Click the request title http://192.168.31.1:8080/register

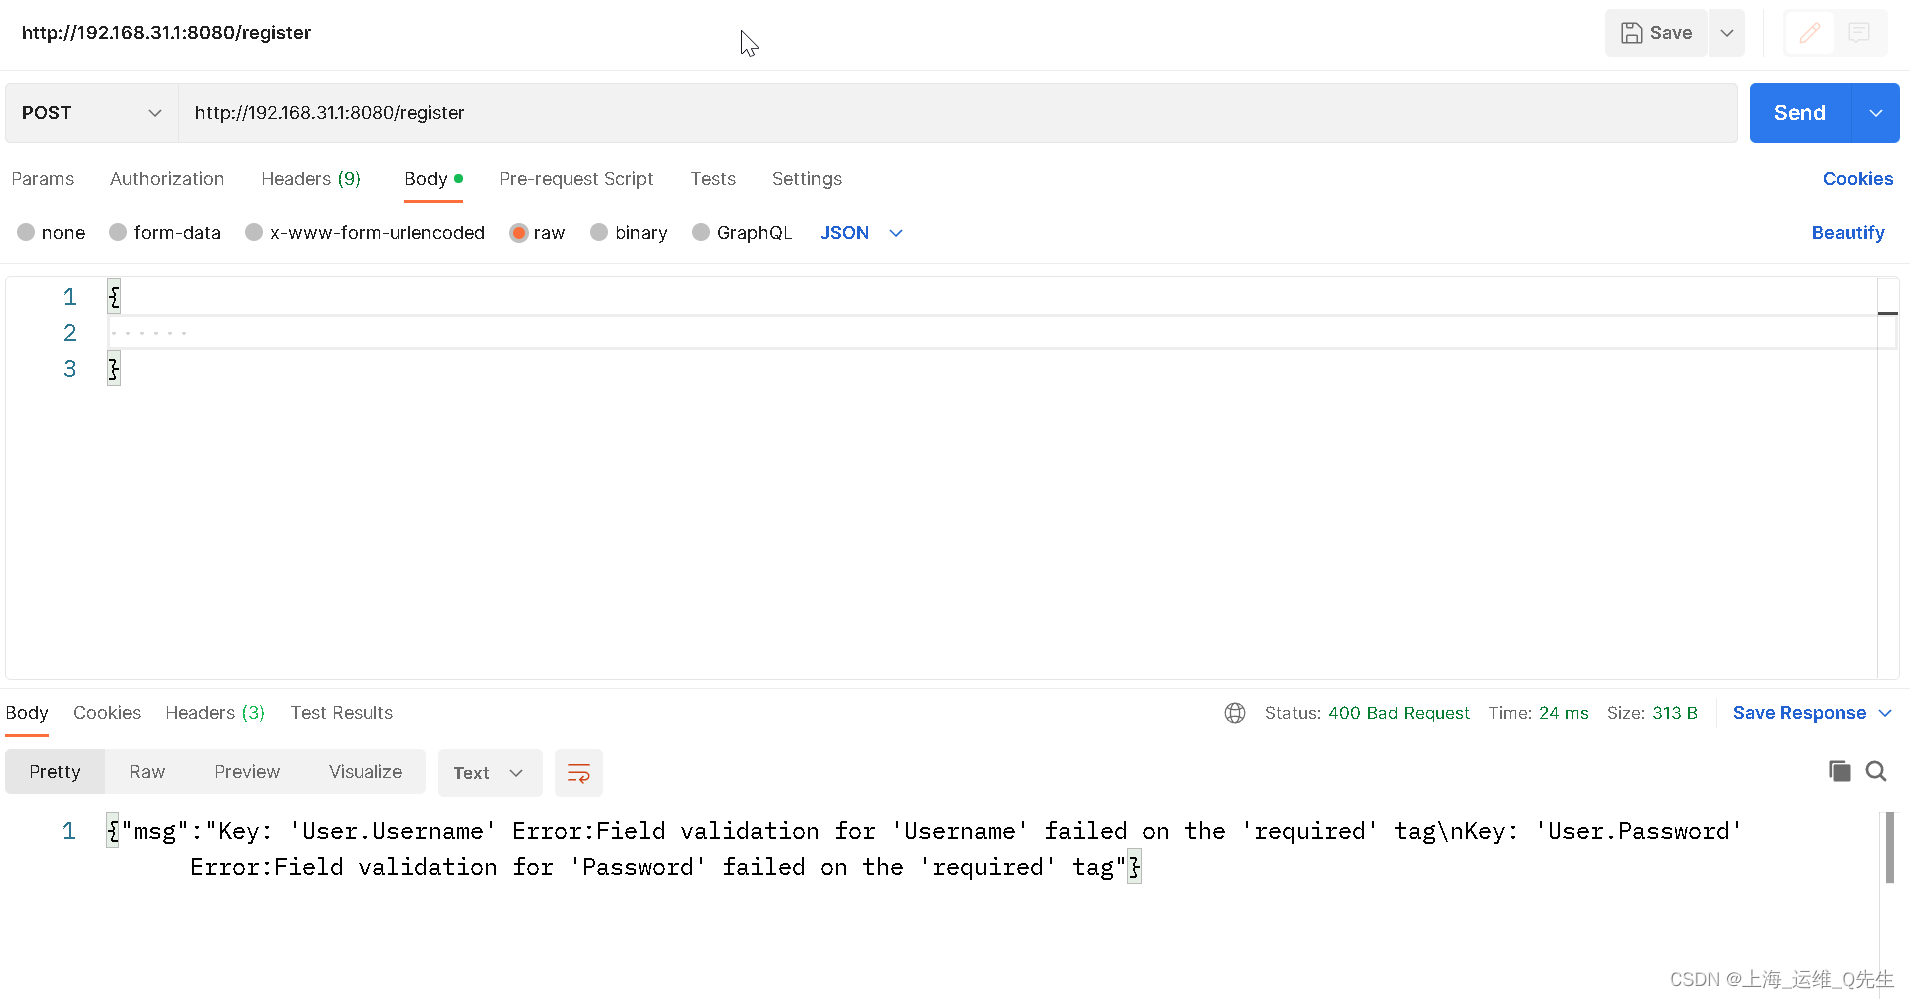pos(166,33)
